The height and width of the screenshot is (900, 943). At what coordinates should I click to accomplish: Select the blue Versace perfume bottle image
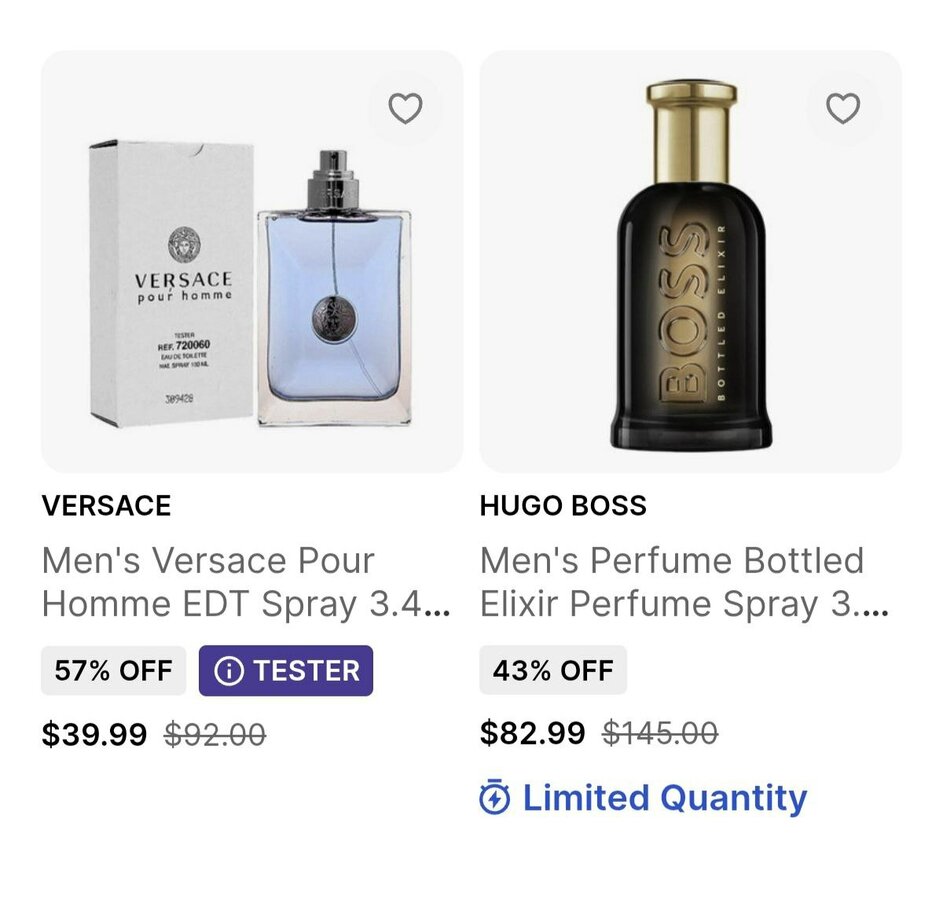click(x=333, y=300)
